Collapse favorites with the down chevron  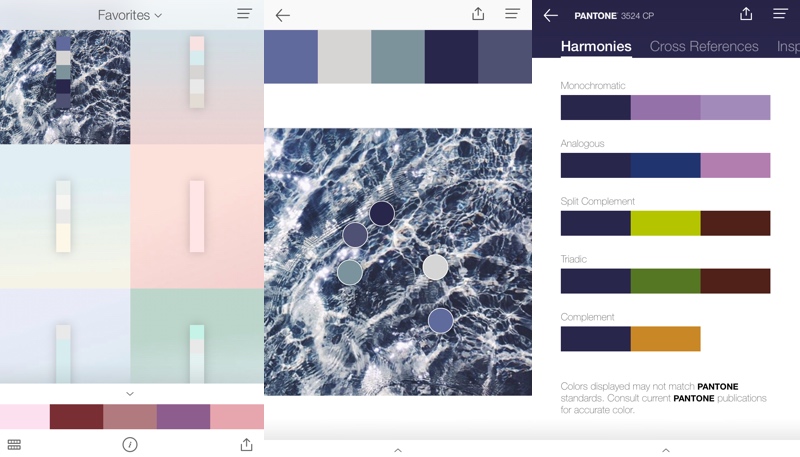point(130,394)
